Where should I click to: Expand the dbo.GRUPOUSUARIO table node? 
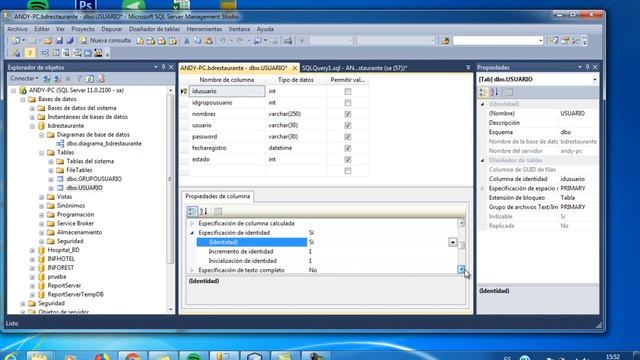[51, 179]
